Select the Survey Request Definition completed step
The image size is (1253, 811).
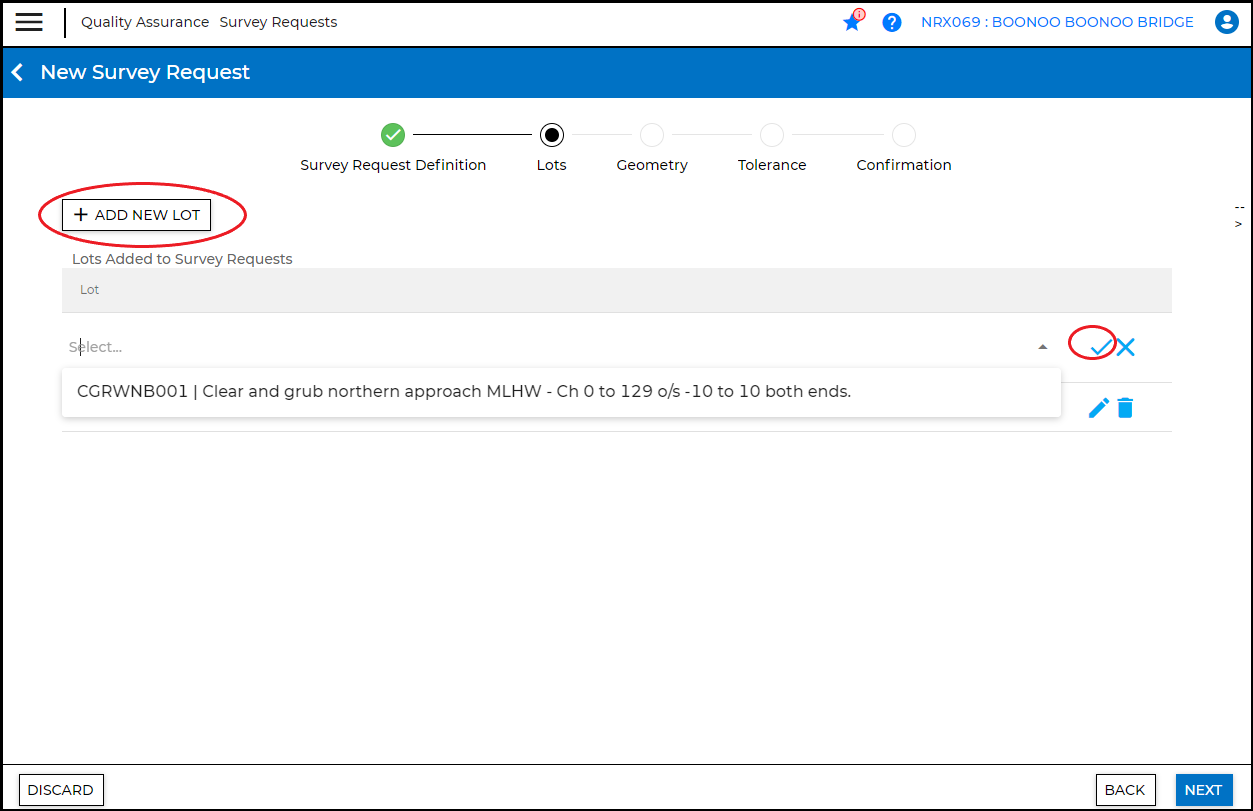pos(393,134)
